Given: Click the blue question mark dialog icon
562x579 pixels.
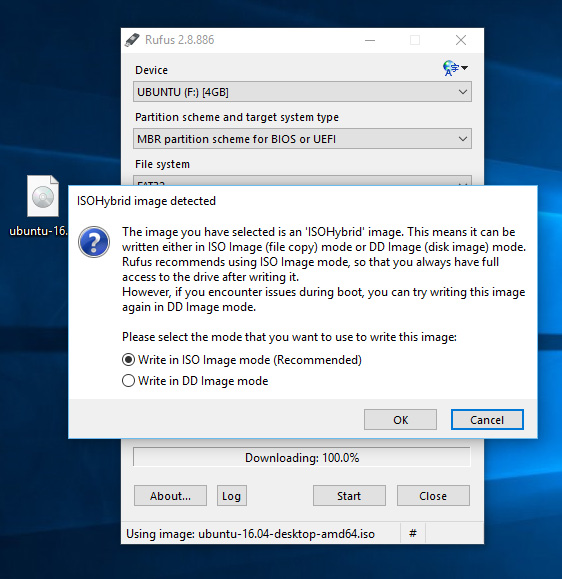Looking at the screenshot, I should (x=94, y=242).
